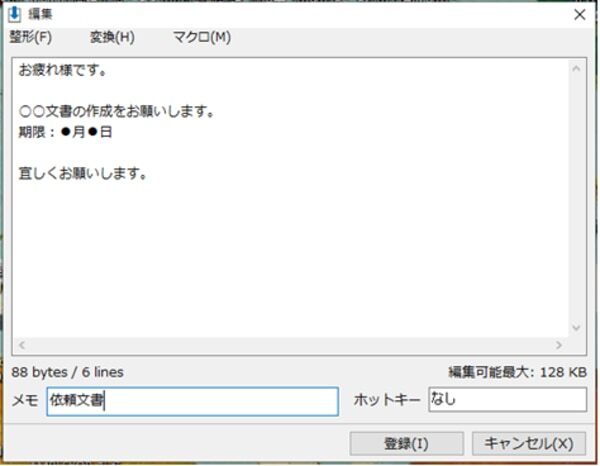Viewport: 600px width, 466px height.
Task: Click the app icon in the title bar
Action: [x=15, y=14]
